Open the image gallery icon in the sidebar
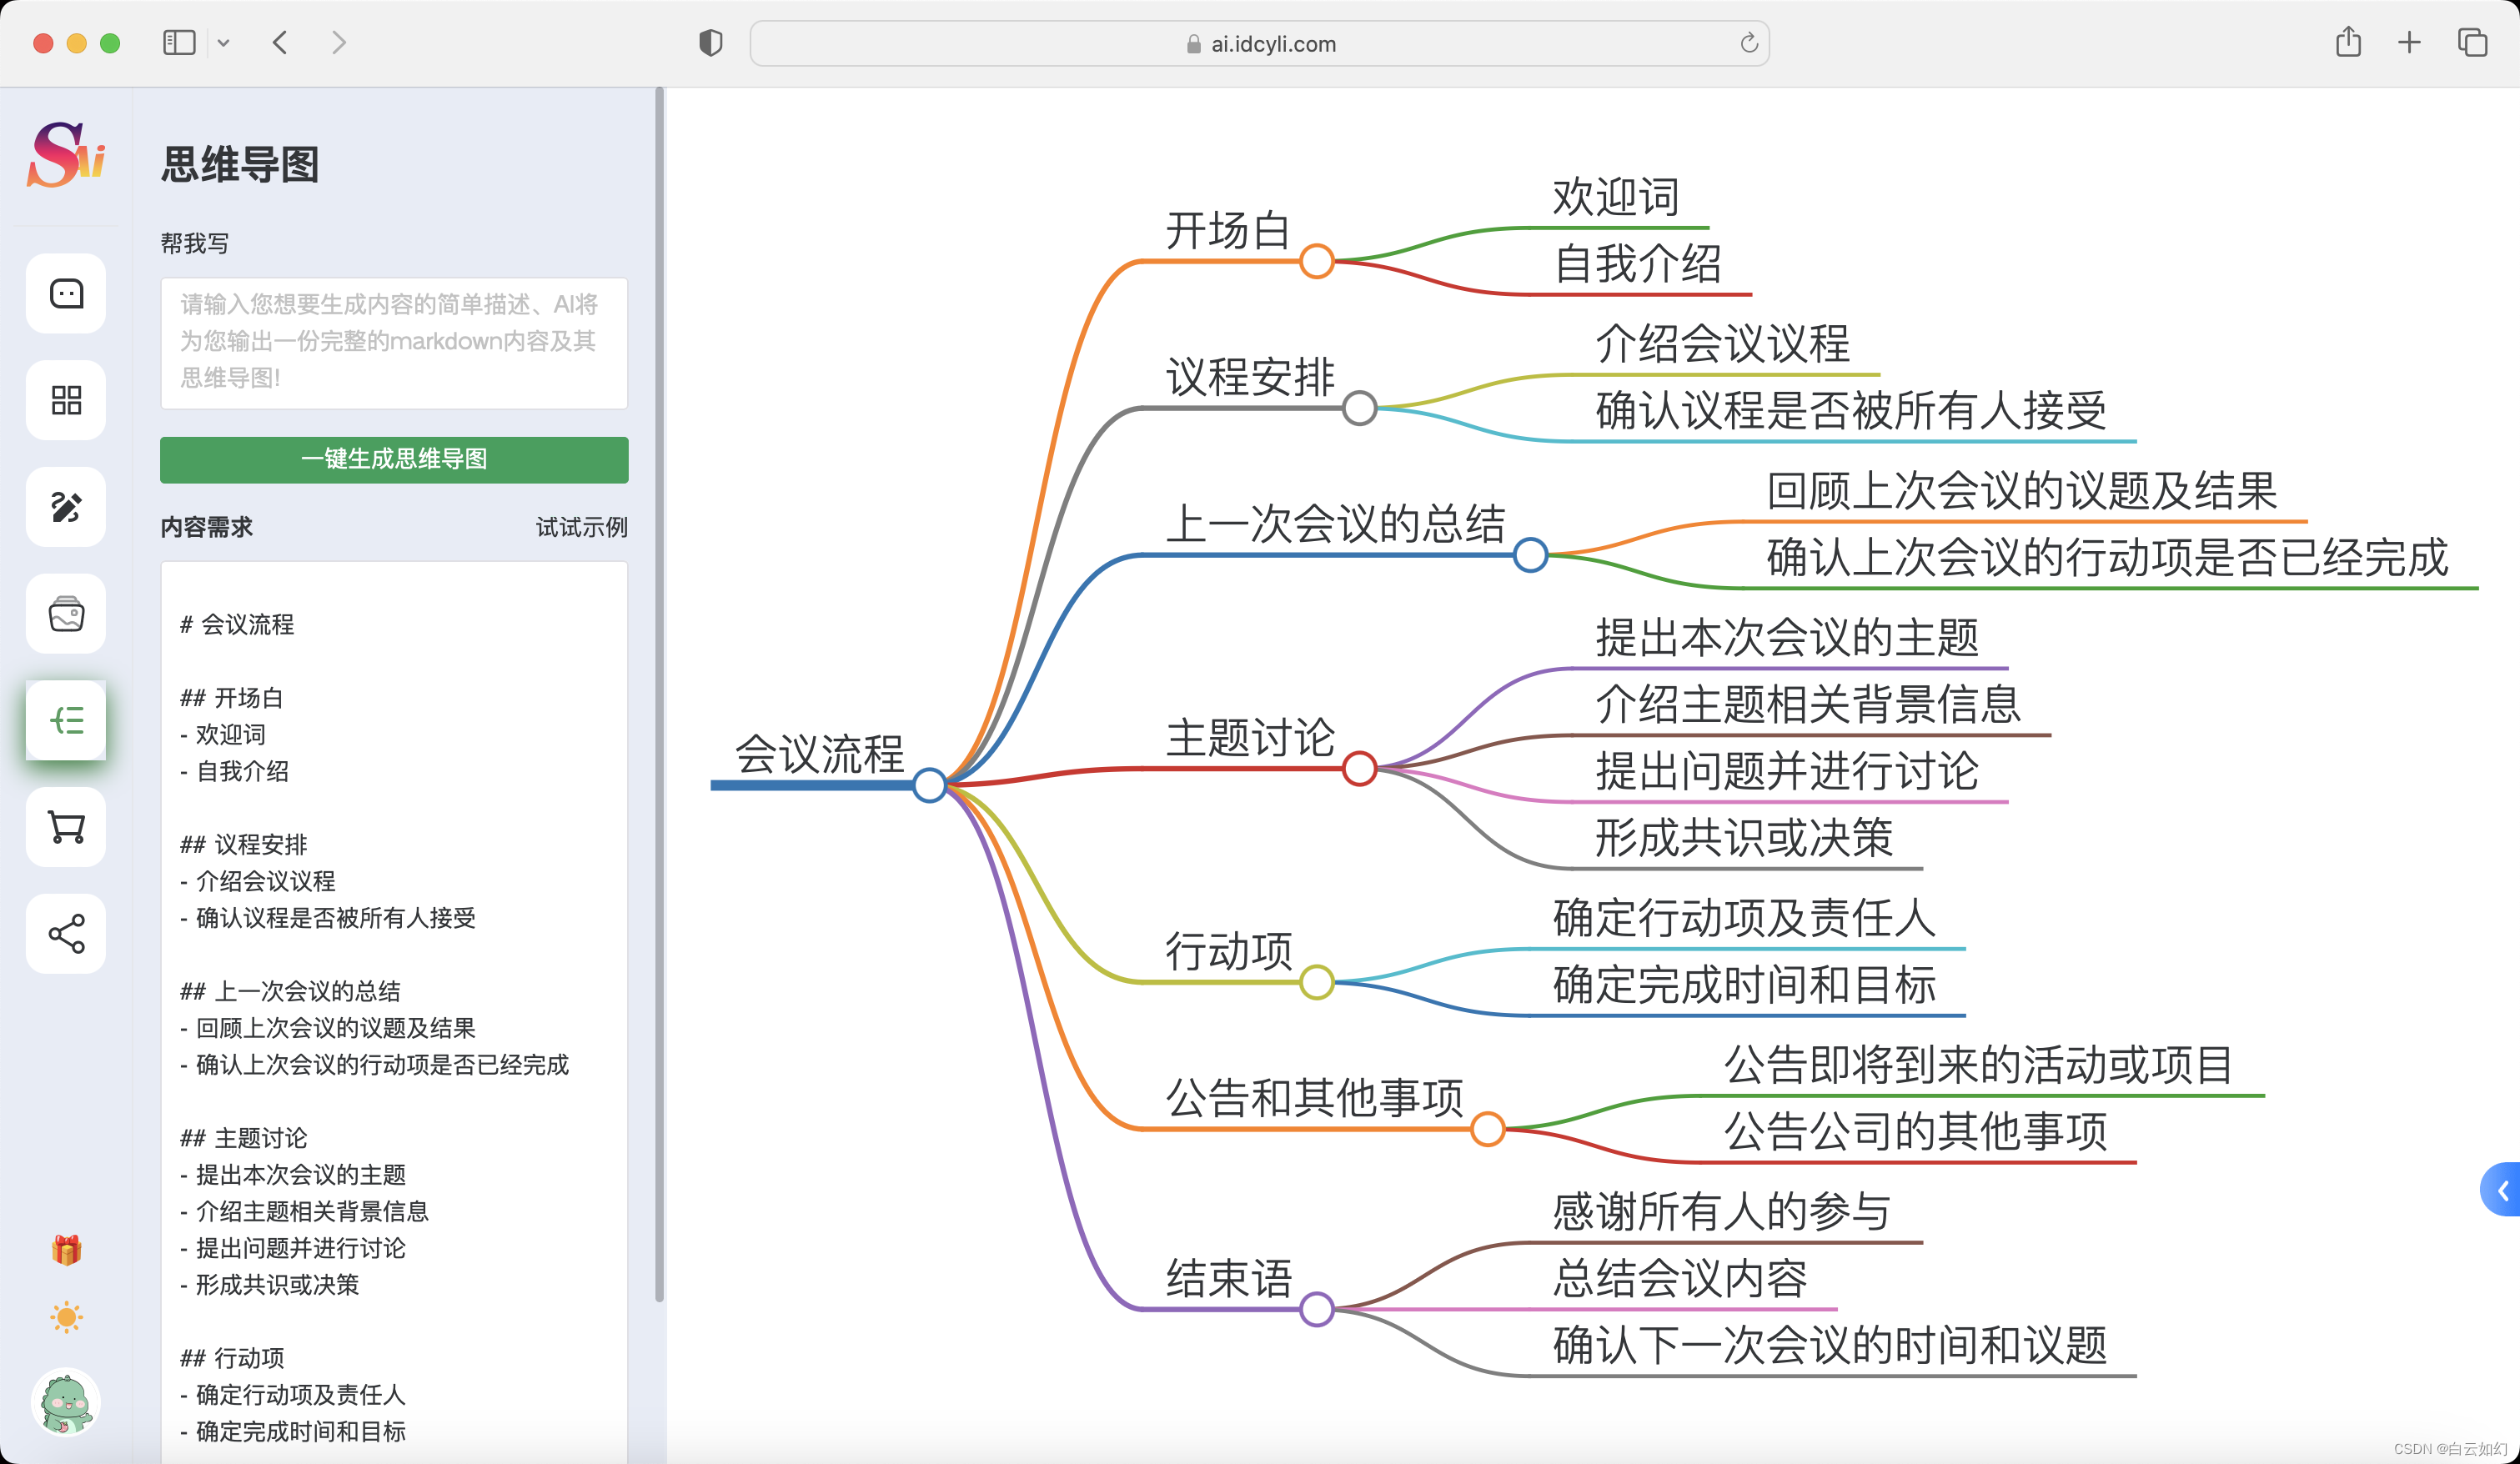 [66, 614]
